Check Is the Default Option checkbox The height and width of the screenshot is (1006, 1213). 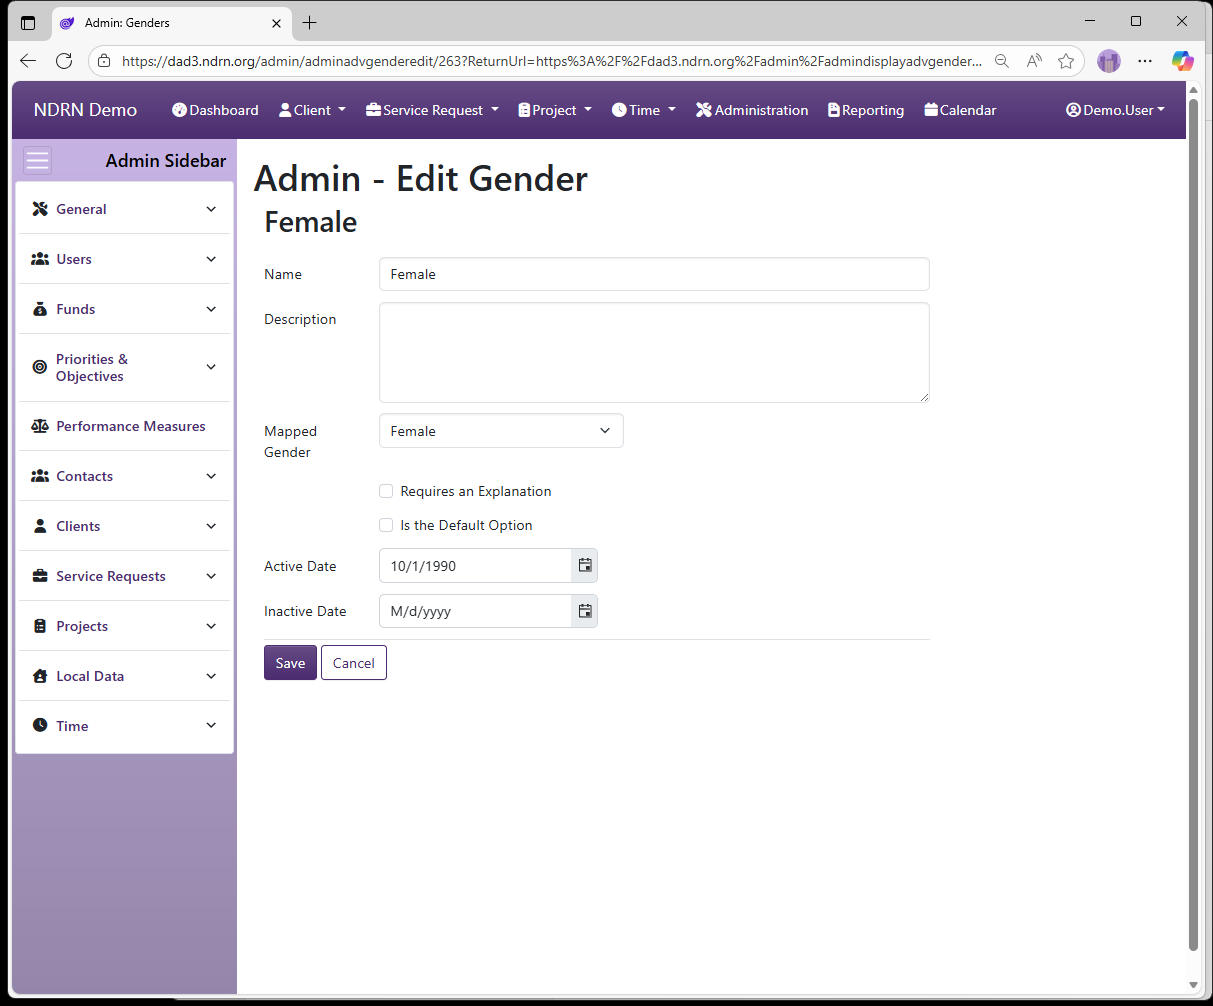tap(386, 525)
